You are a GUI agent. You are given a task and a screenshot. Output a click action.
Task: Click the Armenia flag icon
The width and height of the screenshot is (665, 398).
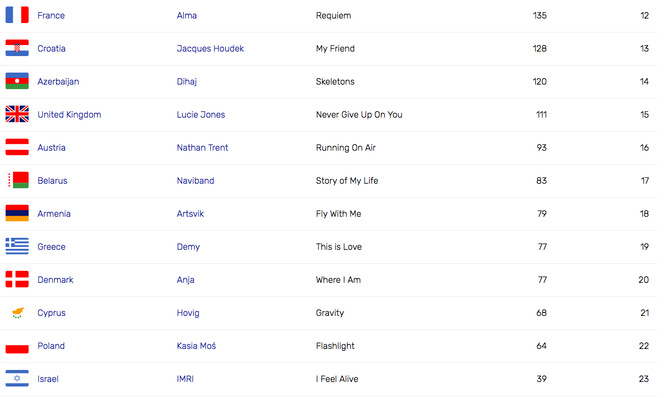(17, 213)
